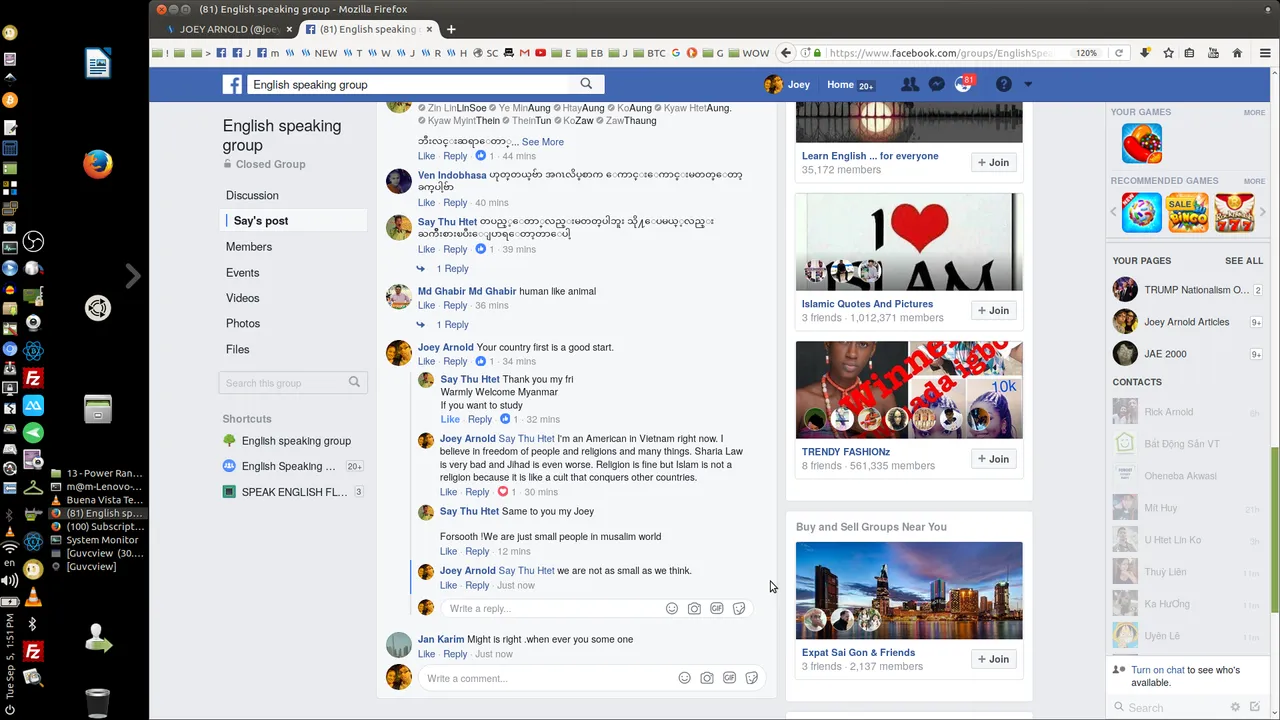
Task: Click Firefox reload button
Action: pos(1119,53)
